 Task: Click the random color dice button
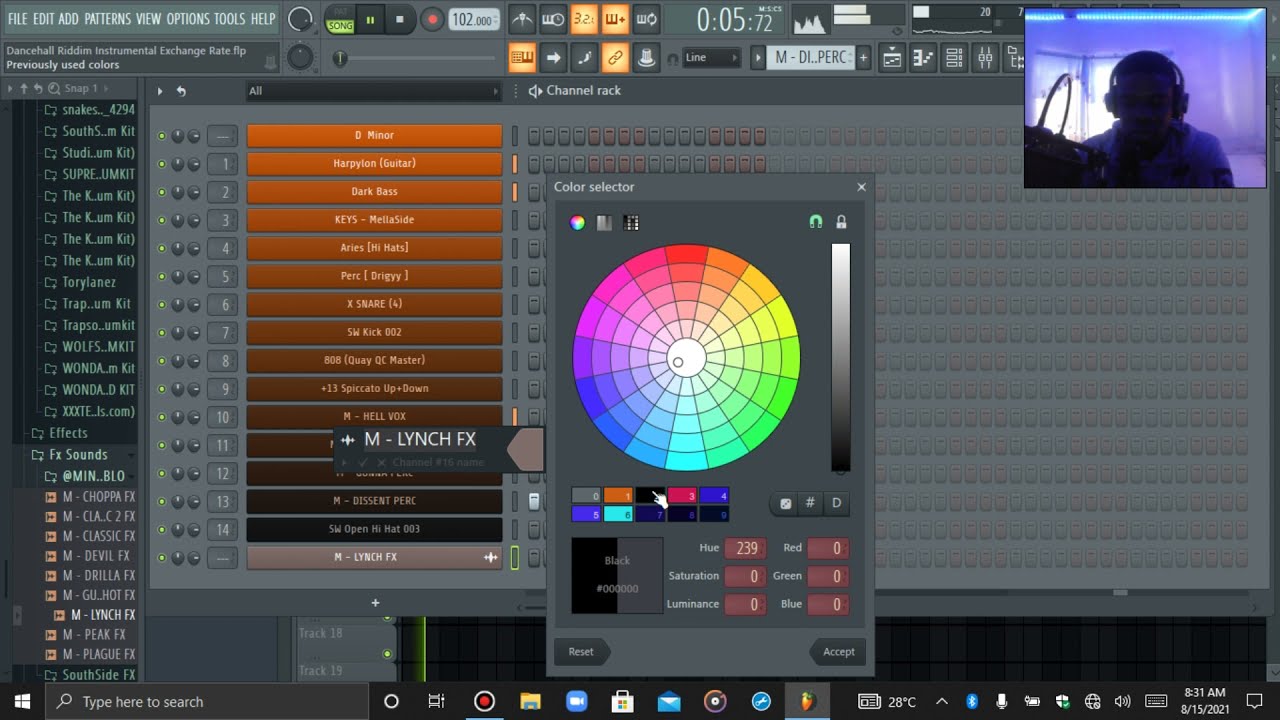785,503
